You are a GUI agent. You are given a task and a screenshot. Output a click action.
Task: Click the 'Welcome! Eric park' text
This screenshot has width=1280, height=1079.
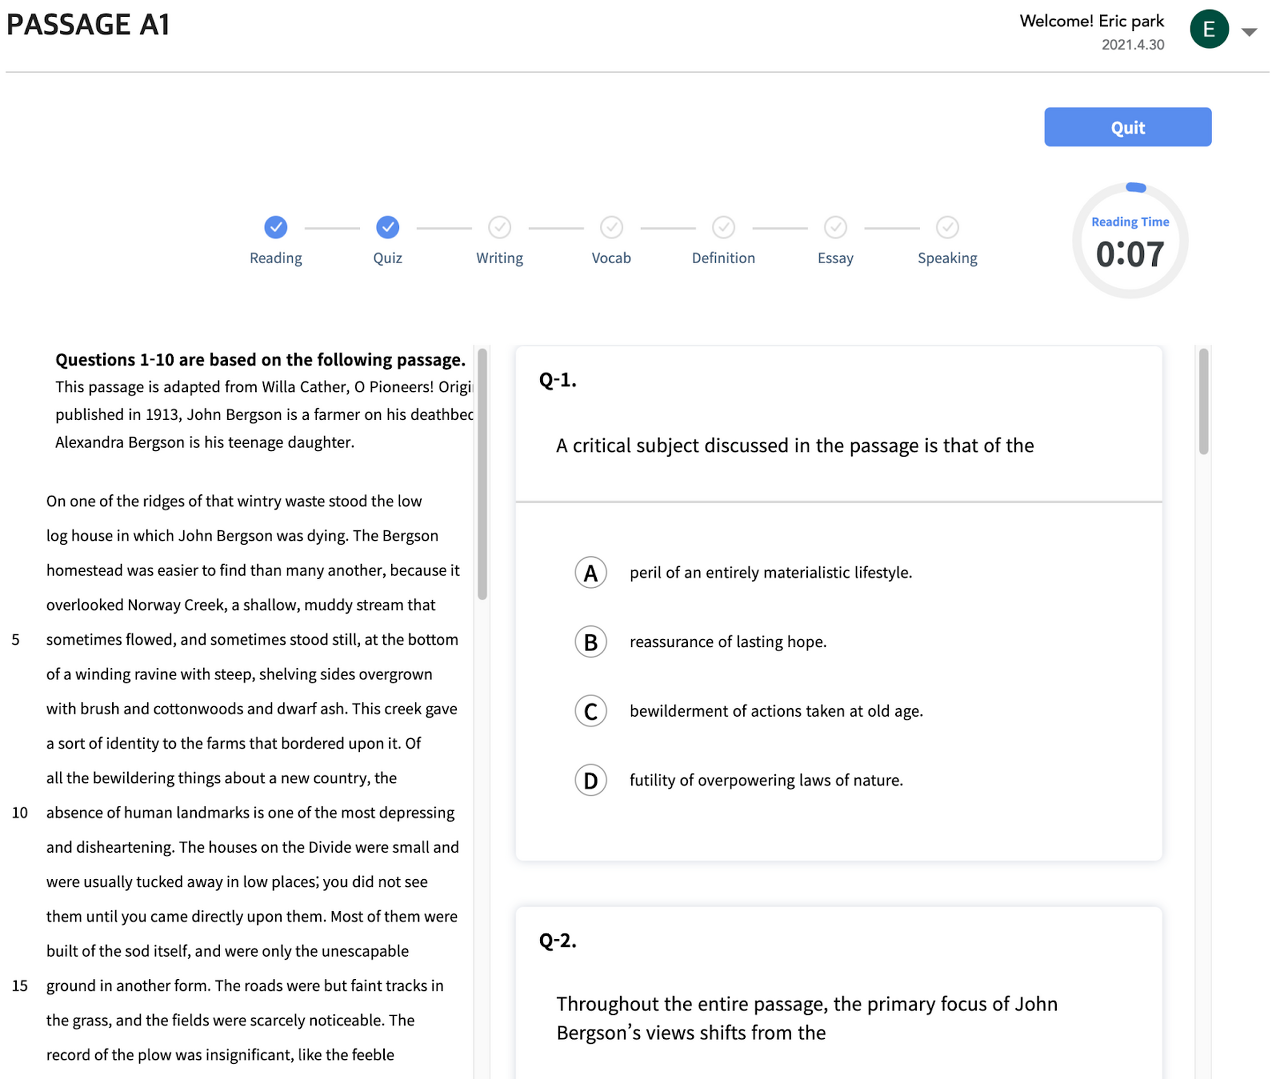(1092, 21)
